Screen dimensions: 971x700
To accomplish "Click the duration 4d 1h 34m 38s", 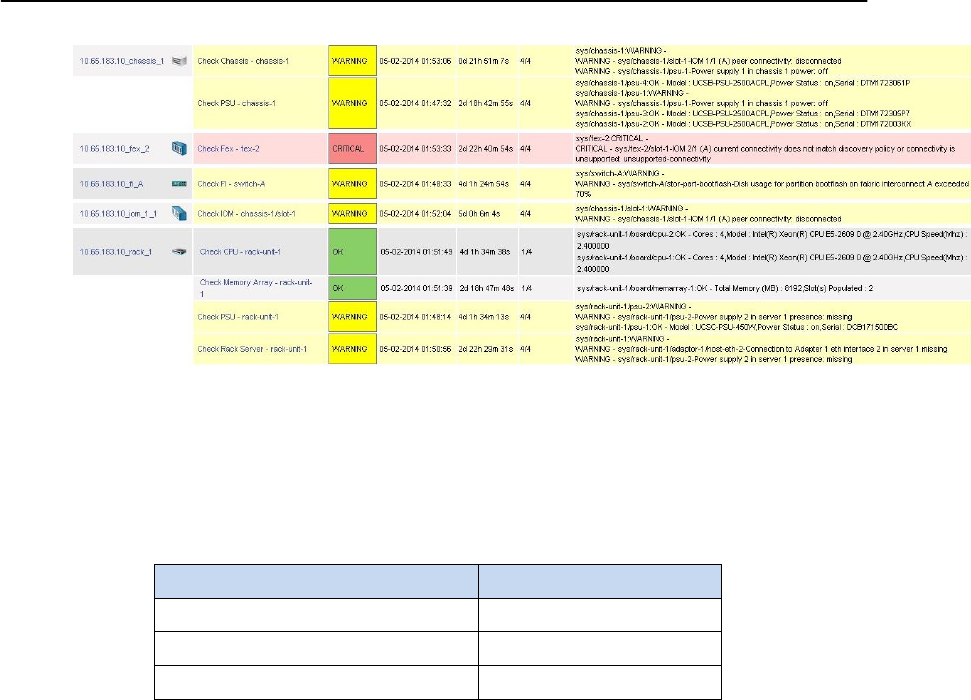I will click(485, 252).
